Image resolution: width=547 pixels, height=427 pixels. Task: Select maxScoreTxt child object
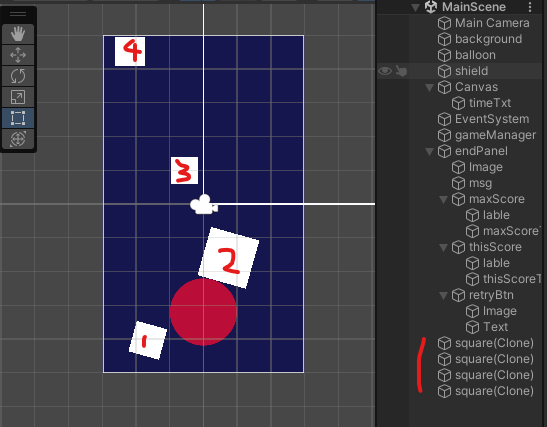point(512,231)
